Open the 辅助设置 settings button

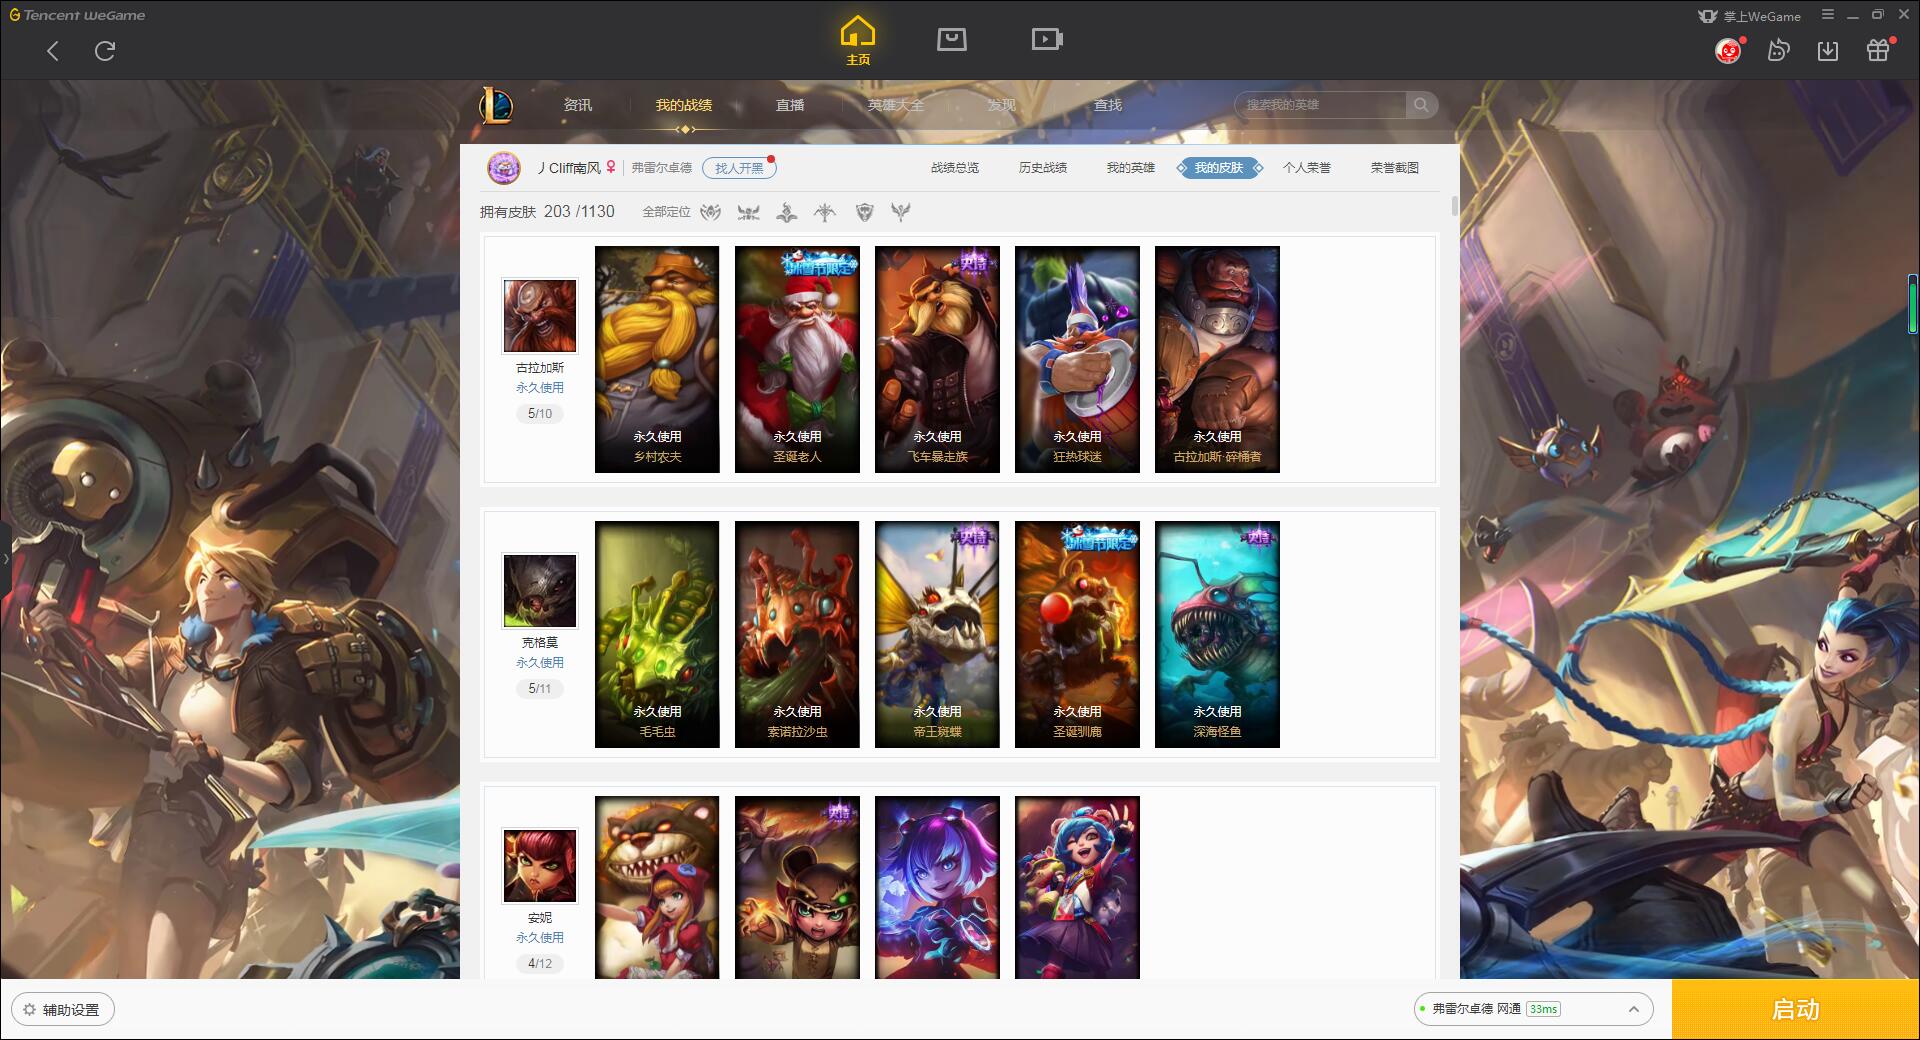pyautogui.click(x=62, y=1010)
